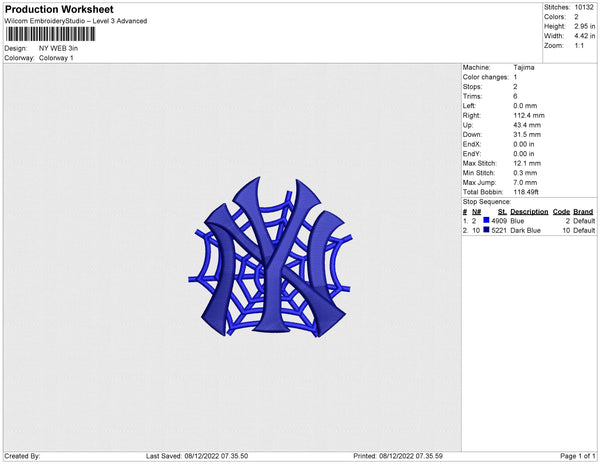Click the 'Default' brand in Dark Blue row

click(584, 231)
